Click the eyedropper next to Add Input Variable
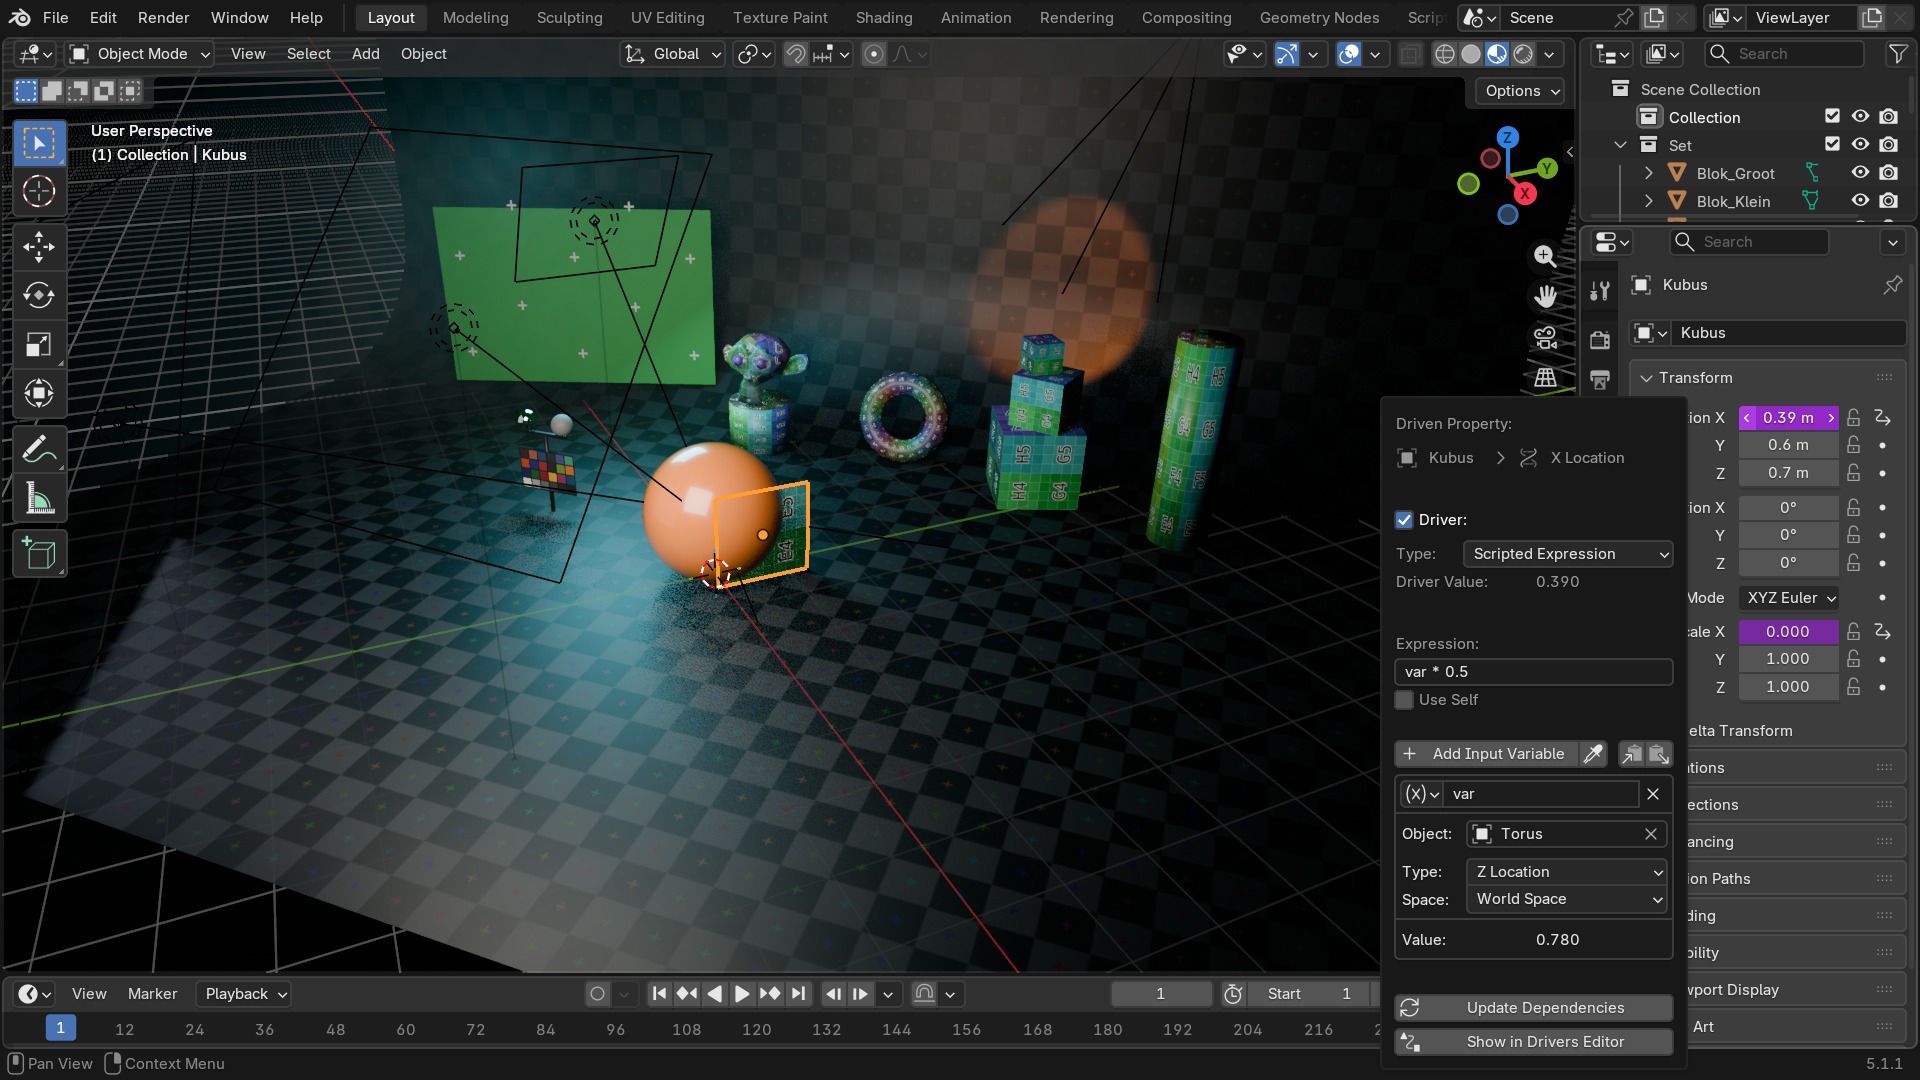 click(x=1593, y=754)
